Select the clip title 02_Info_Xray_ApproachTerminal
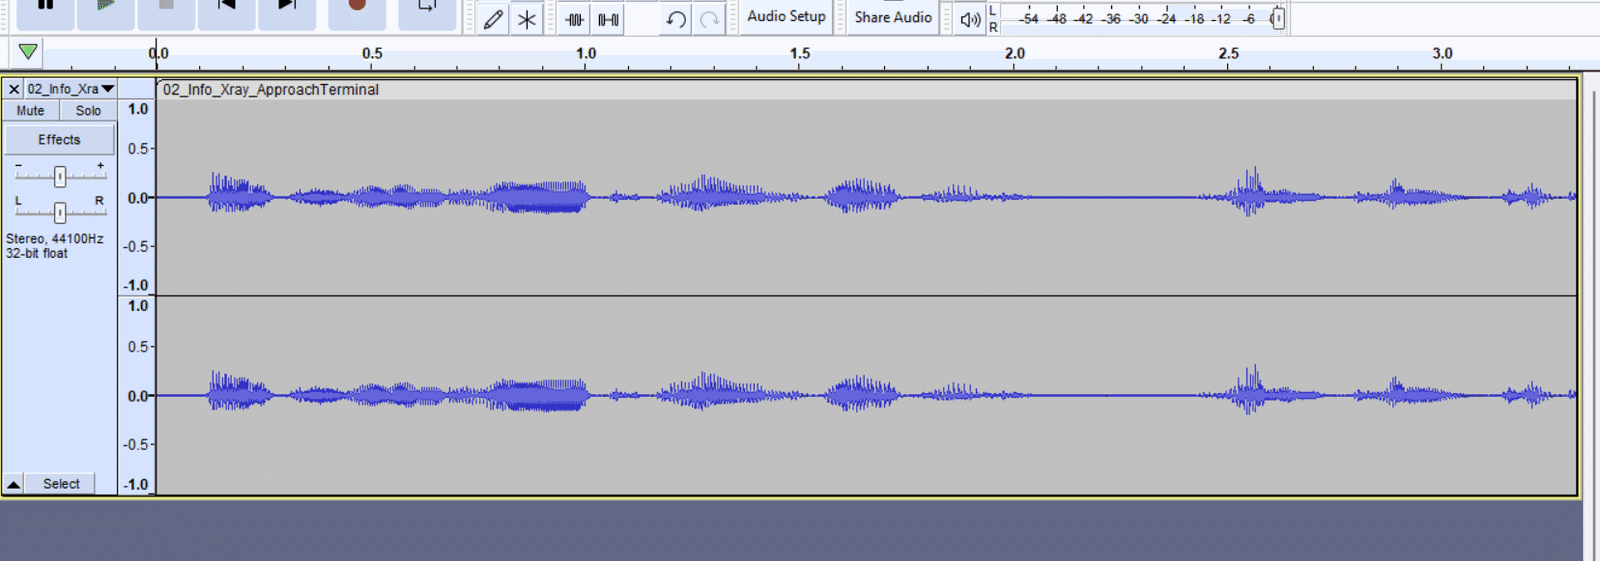Viewport: 1600px width, 561px height. coord(271,90)
